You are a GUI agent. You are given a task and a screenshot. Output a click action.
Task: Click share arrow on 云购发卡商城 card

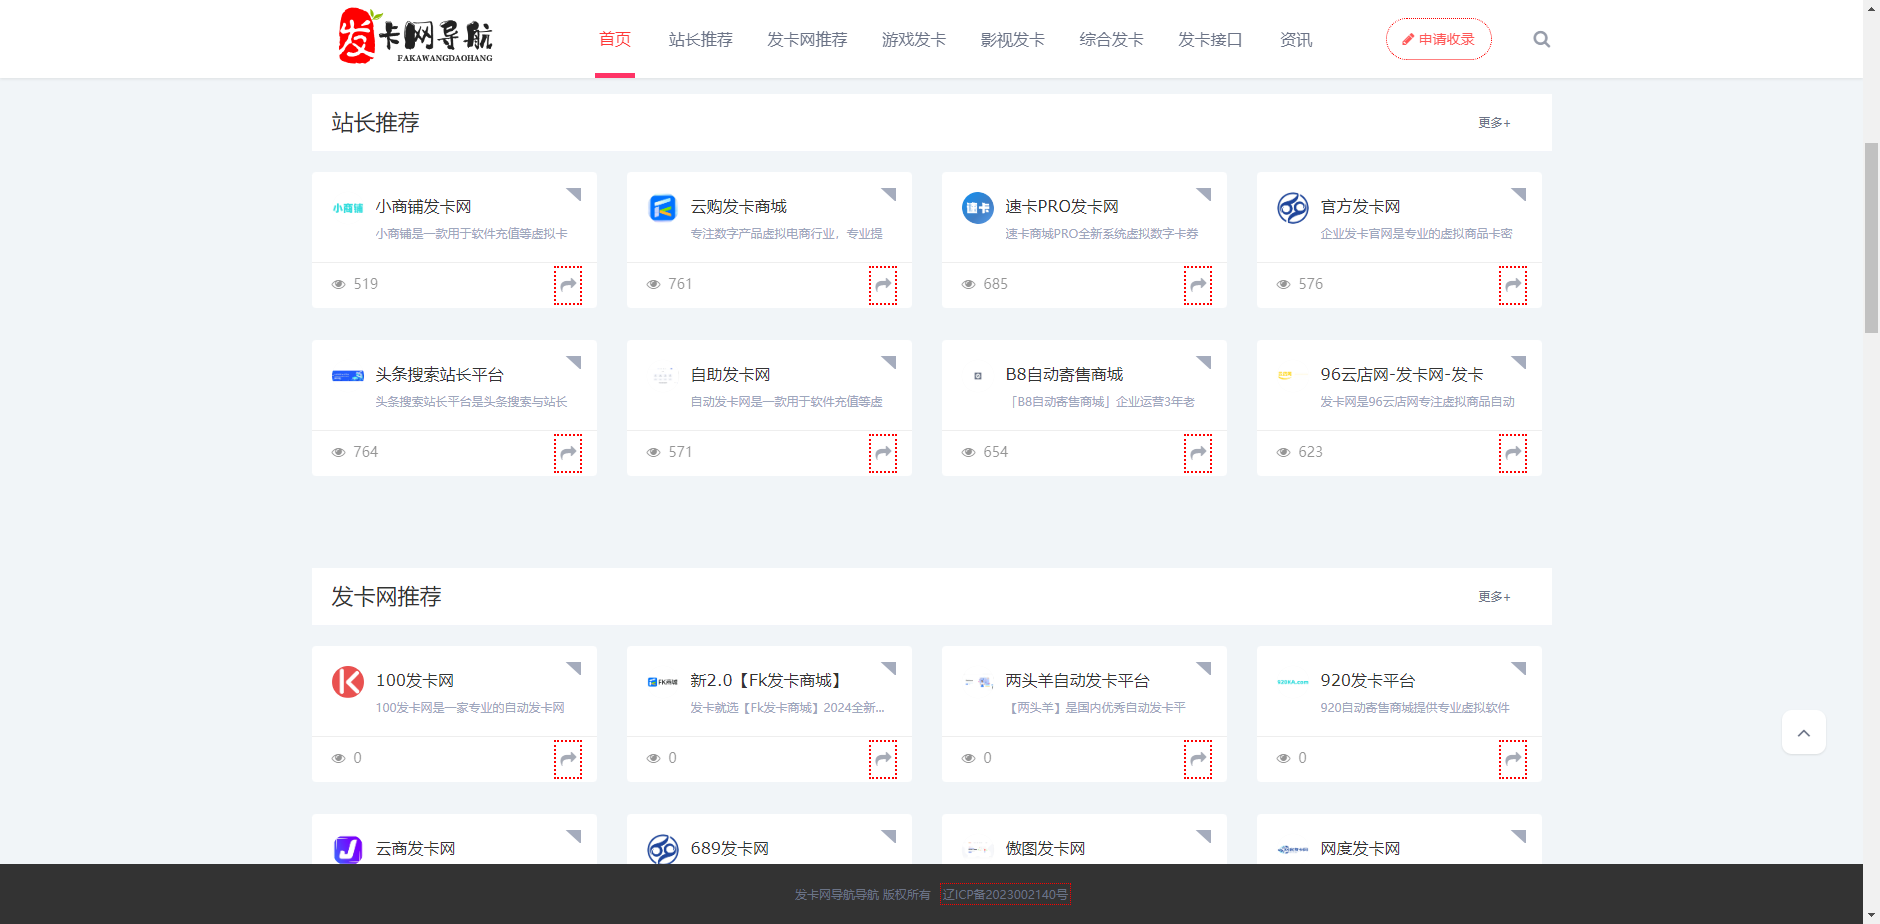[x=883, y=285]
